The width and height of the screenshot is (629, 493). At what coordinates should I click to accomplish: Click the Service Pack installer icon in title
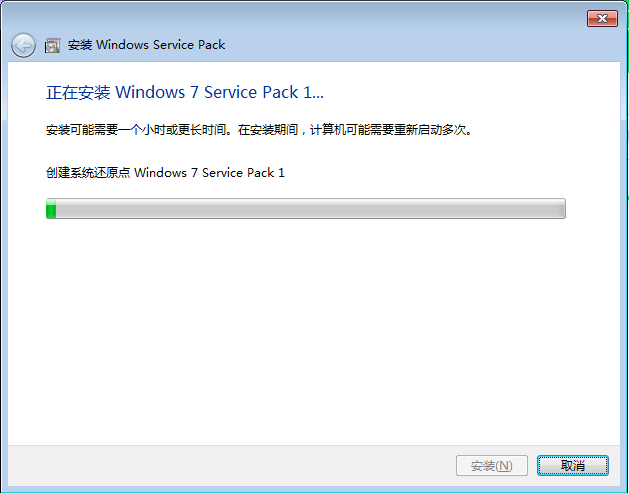tap(53, 45)
